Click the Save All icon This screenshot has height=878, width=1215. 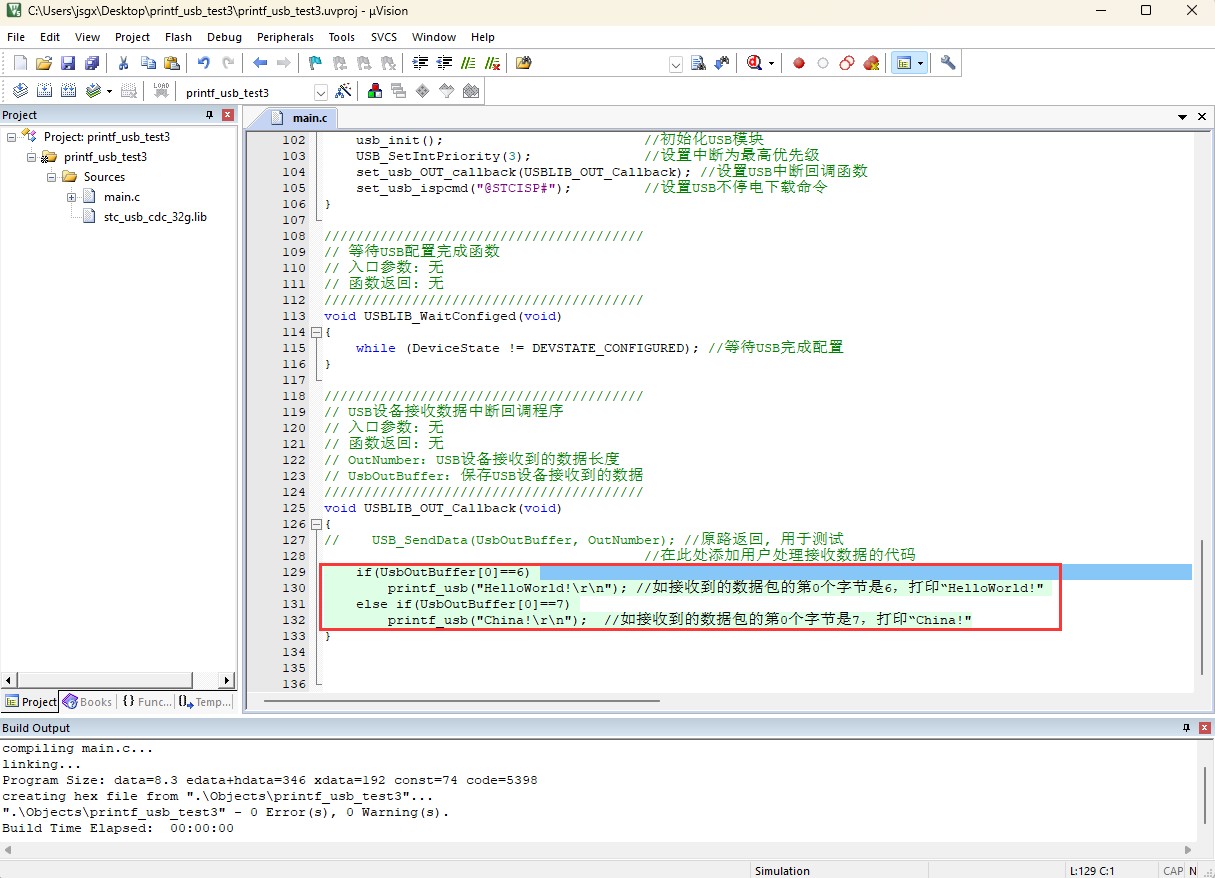pos(92,63)
